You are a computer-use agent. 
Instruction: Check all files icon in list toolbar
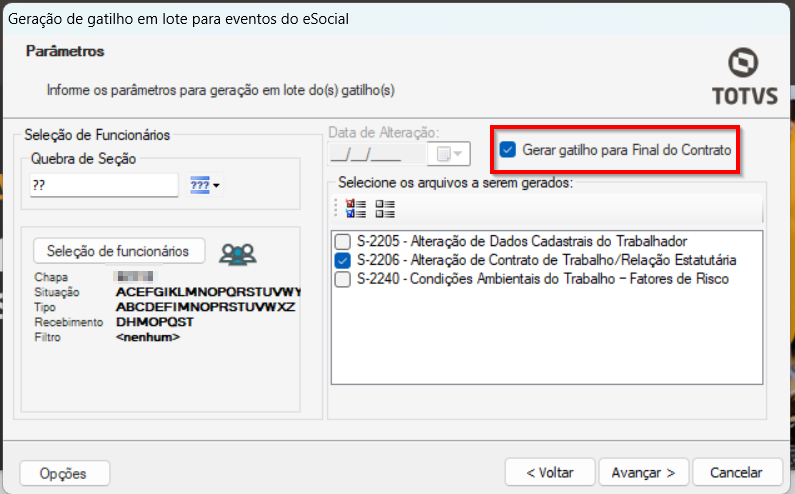click(x=356, y=208)
